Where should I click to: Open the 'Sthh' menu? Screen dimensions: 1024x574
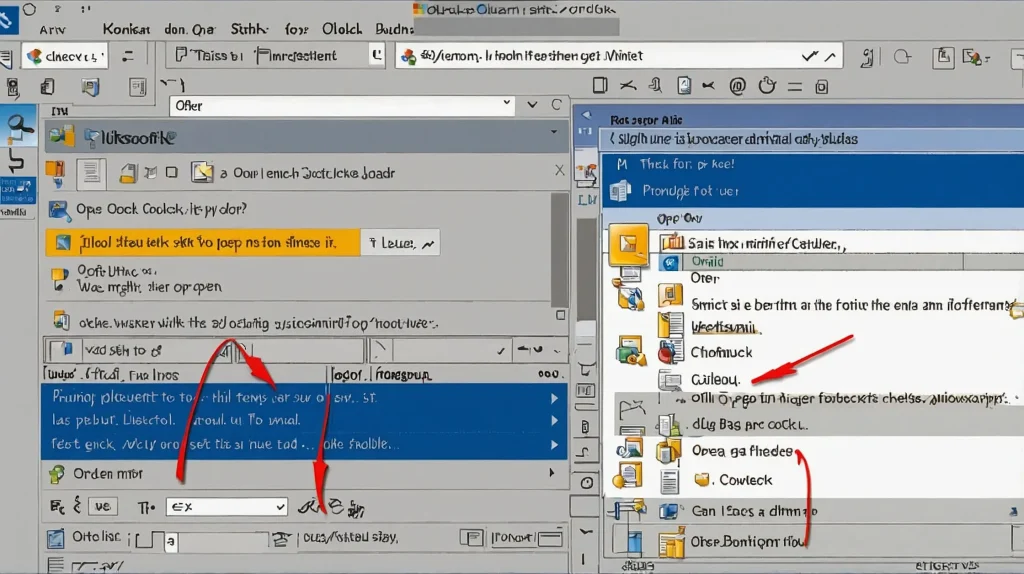click(249, 29)
